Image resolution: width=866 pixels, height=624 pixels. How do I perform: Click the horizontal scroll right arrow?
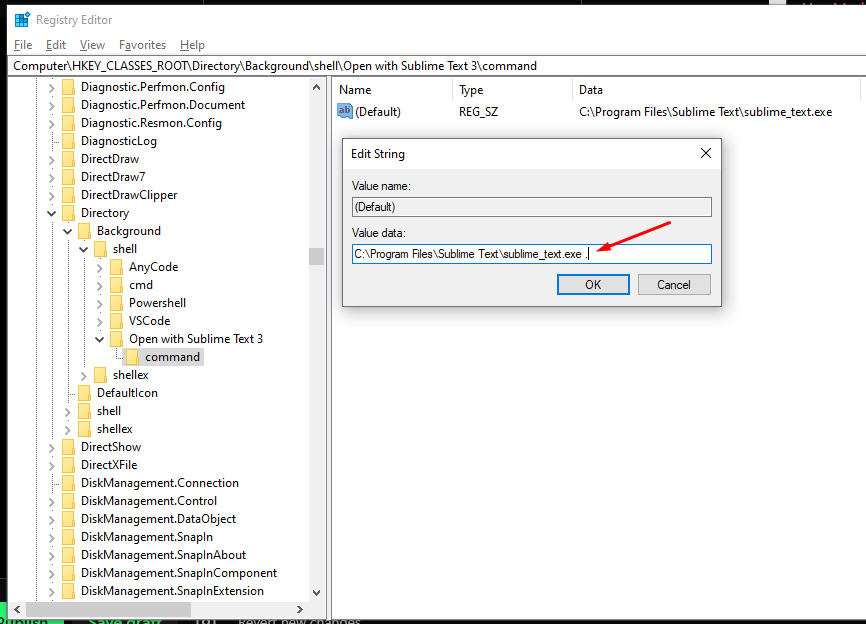(300, 610)
